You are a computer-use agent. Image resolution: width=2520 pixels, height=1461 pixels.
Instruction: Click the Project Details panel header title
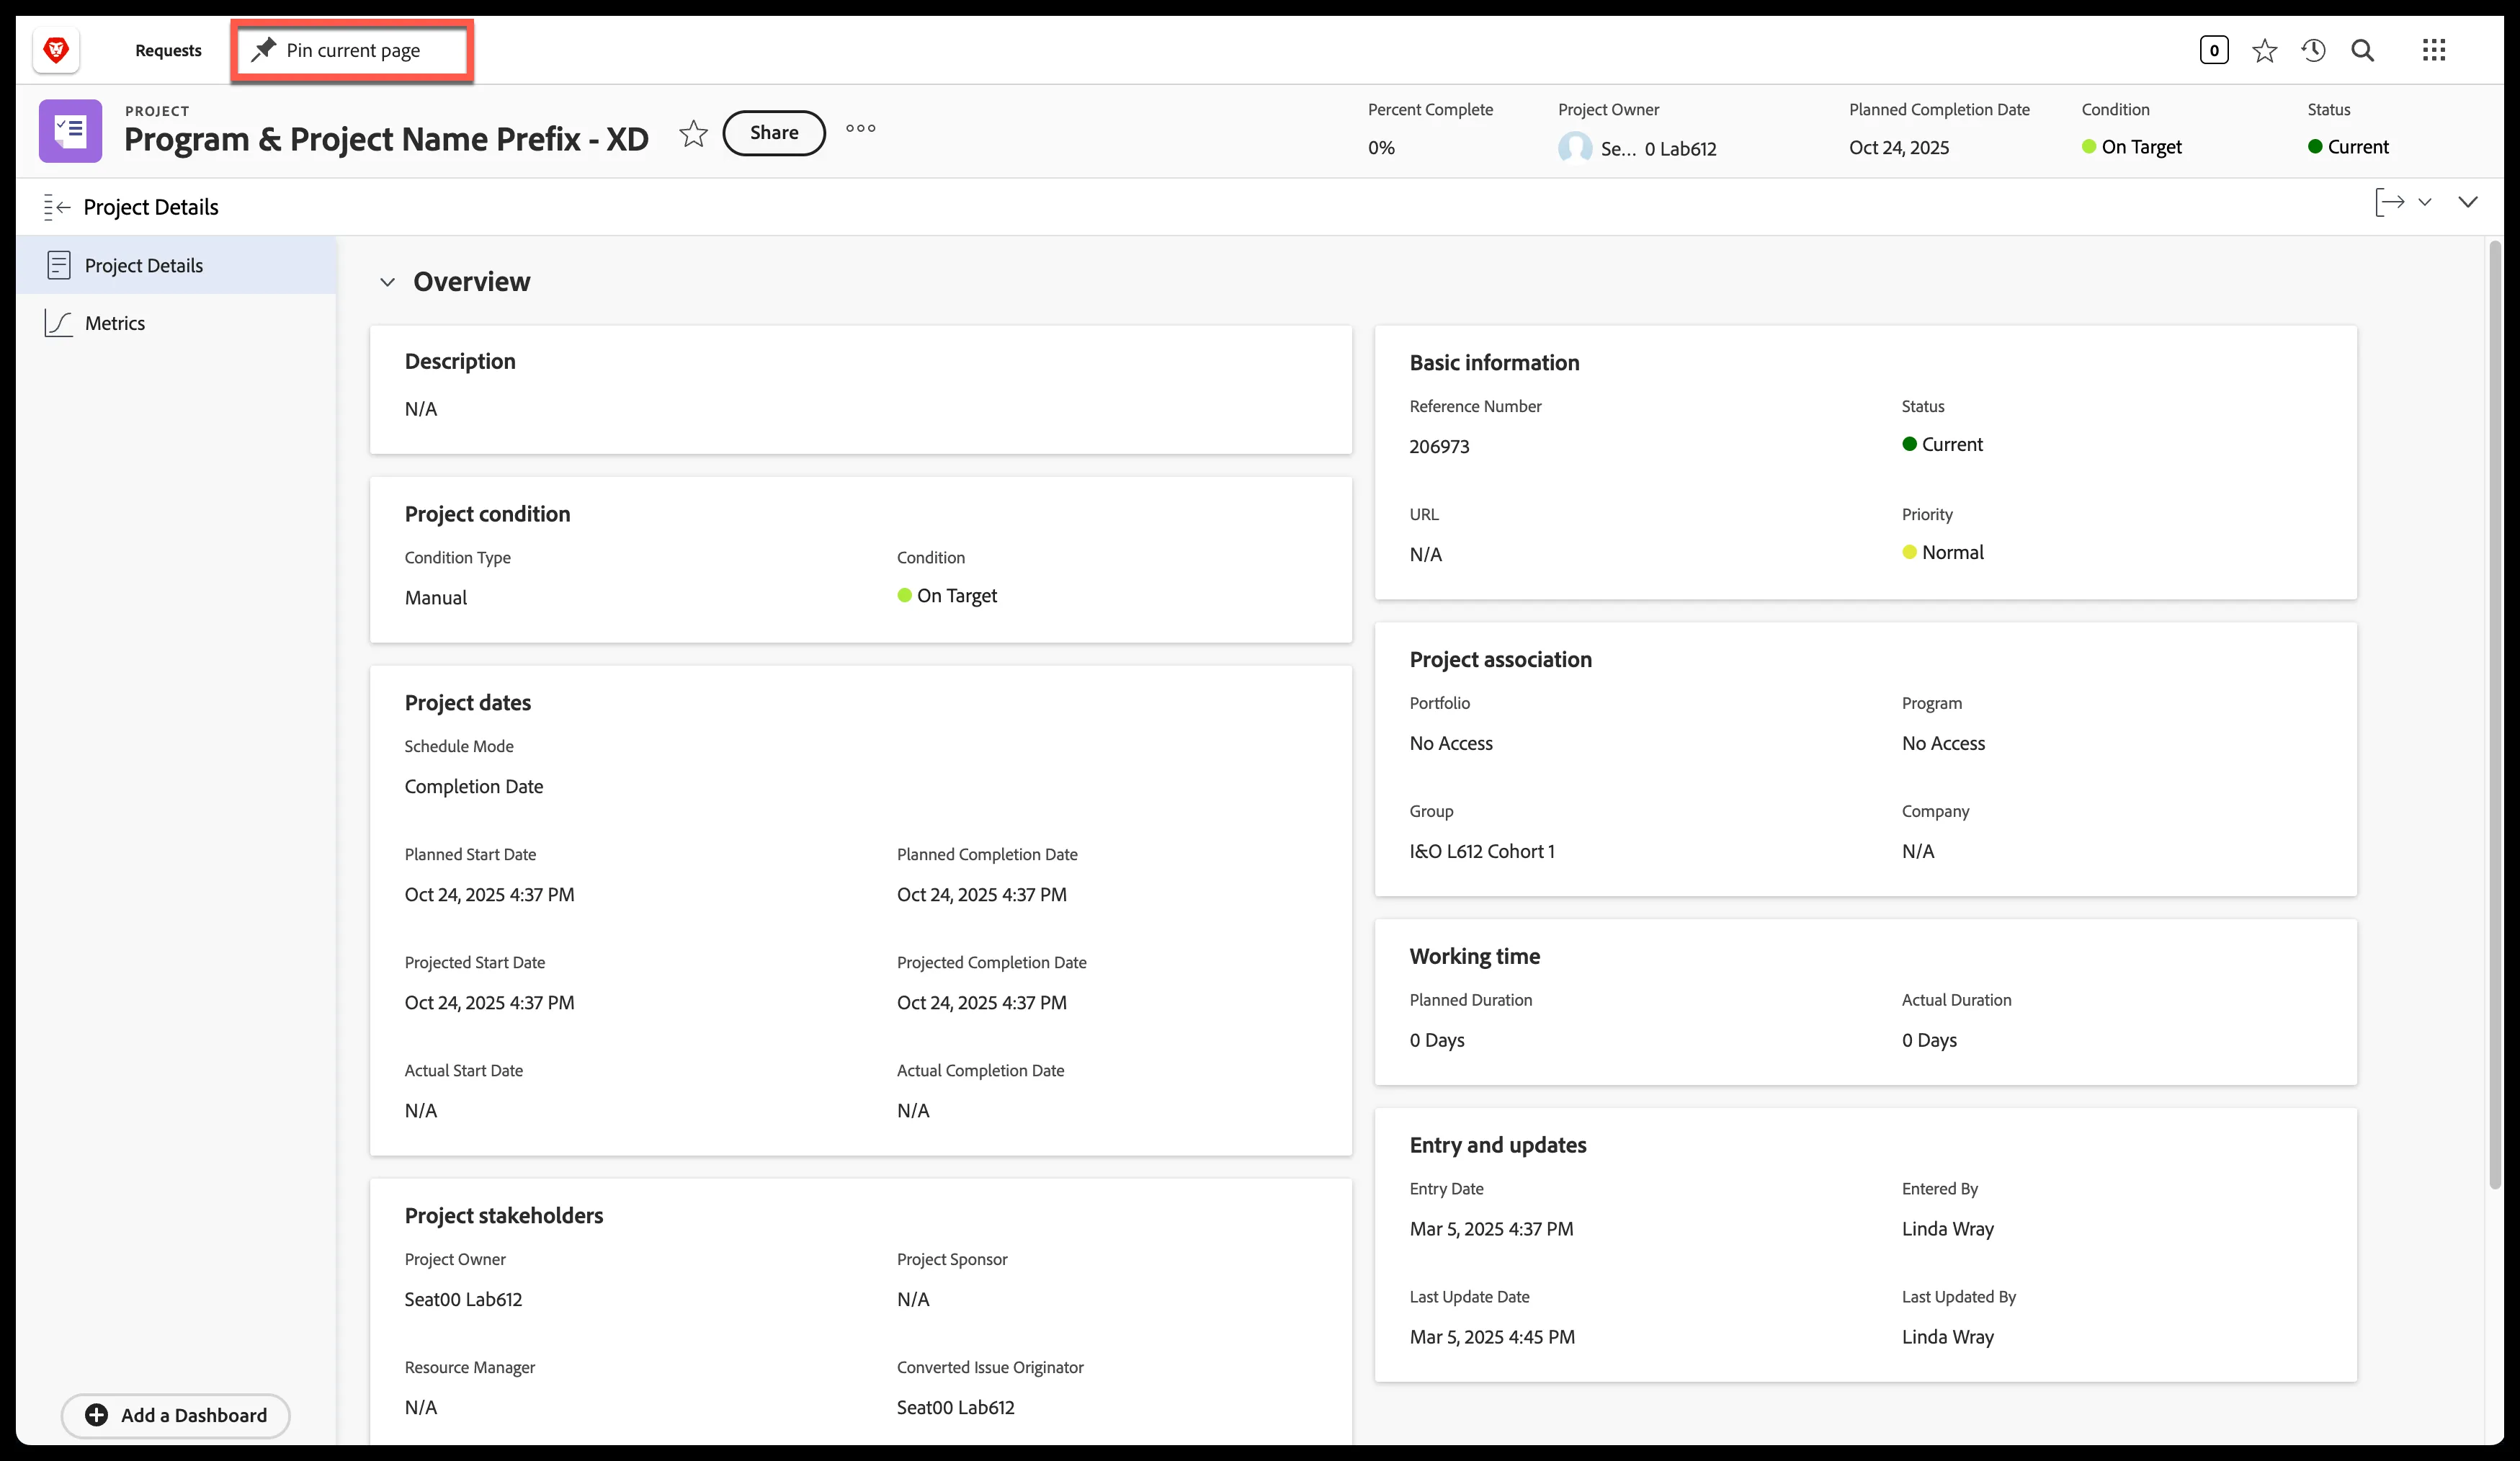coord(151,207)
